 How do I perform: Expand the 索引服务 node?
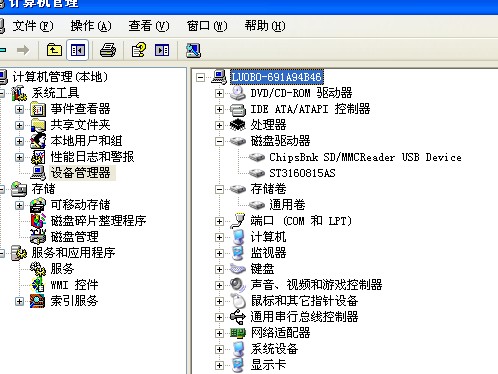tap(19, 301)
